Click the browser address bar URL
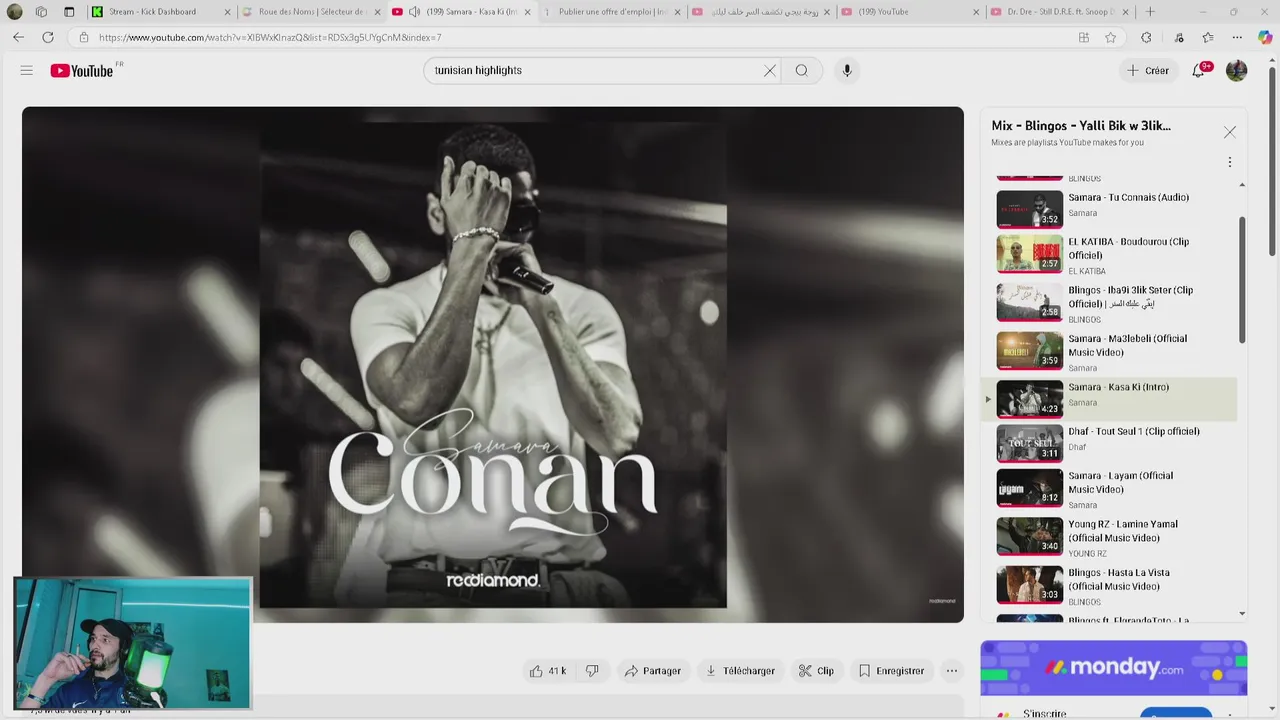This screenshot has width=1280, height=720. tap(270, 37)
